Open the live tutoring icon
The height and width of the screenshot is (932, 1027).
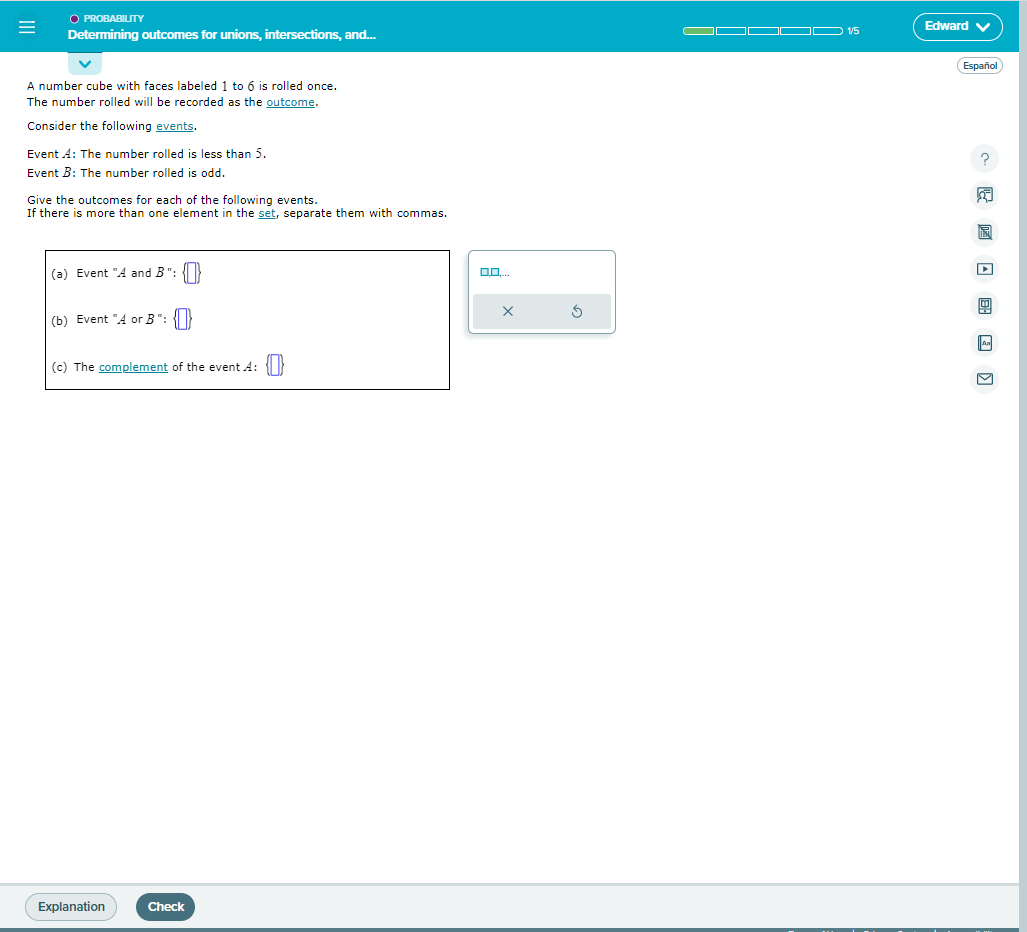pos(984,195)
